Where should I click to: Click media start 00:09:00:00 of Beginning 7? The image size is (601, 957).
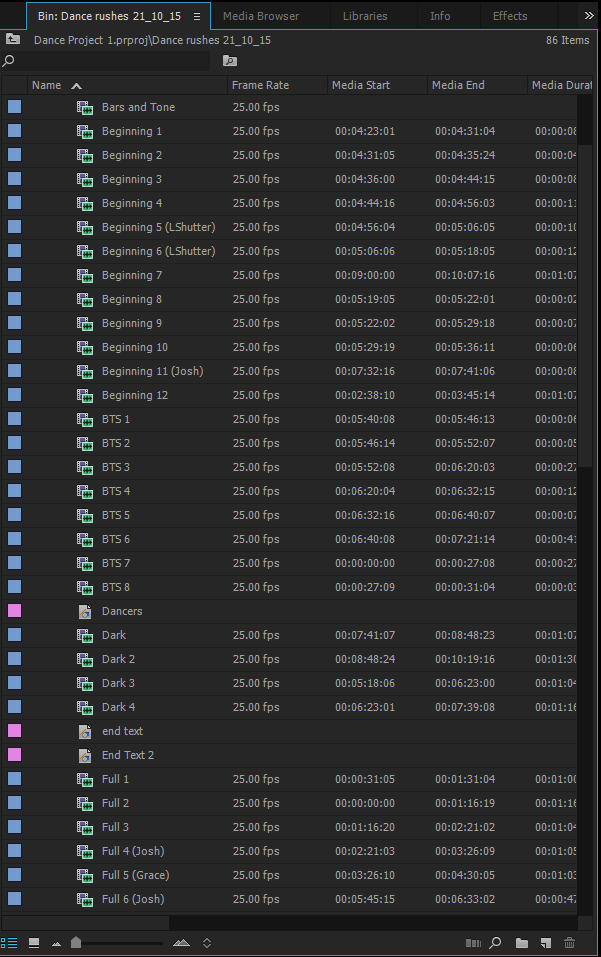pyautogui.click(x=365, y=275)
